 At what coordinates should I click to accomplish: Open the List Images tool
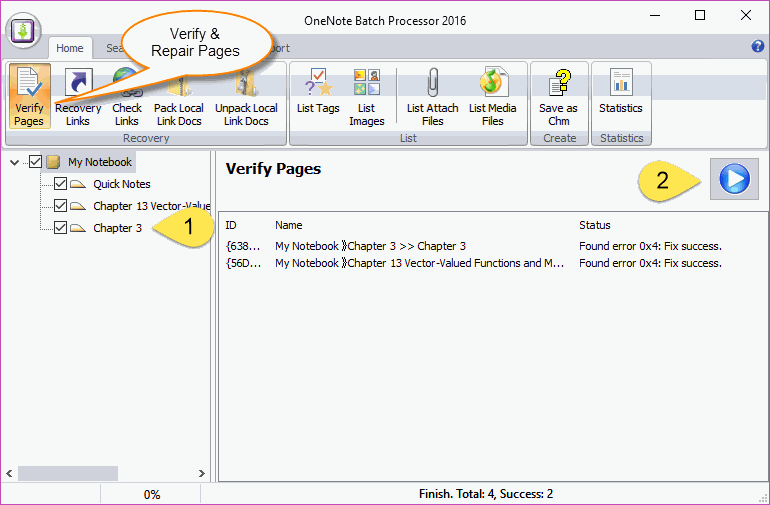pos(366,96)
